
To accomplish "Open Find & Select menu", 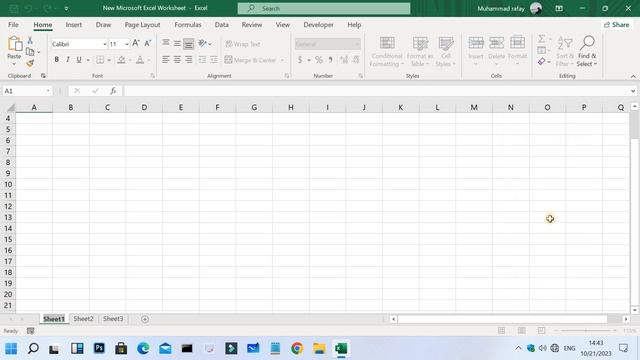I will (587, 51).
